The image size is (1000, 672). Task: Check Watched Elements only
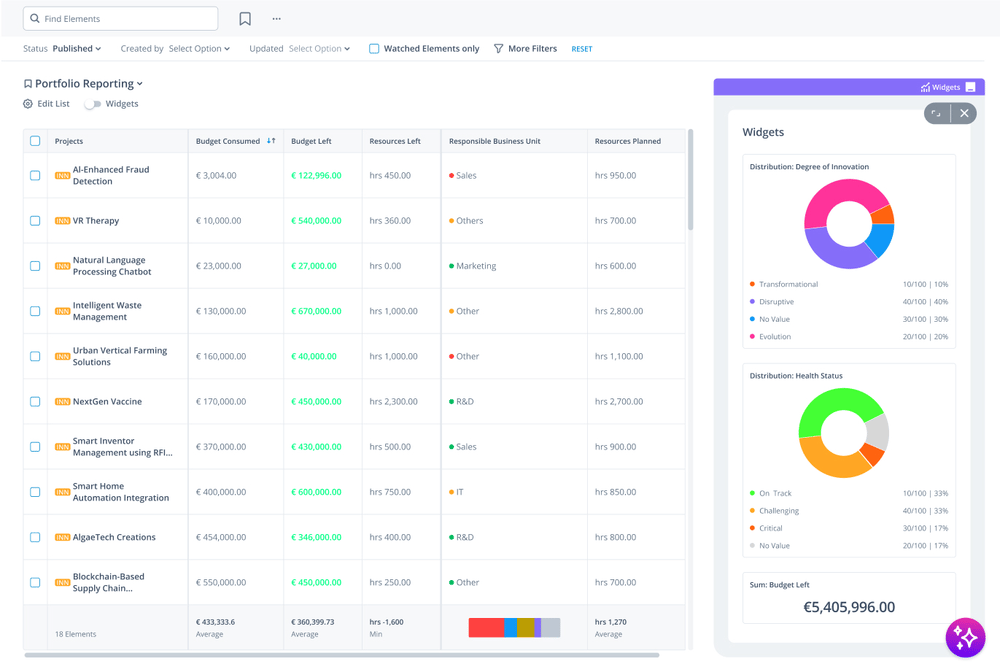coord(374,48)
